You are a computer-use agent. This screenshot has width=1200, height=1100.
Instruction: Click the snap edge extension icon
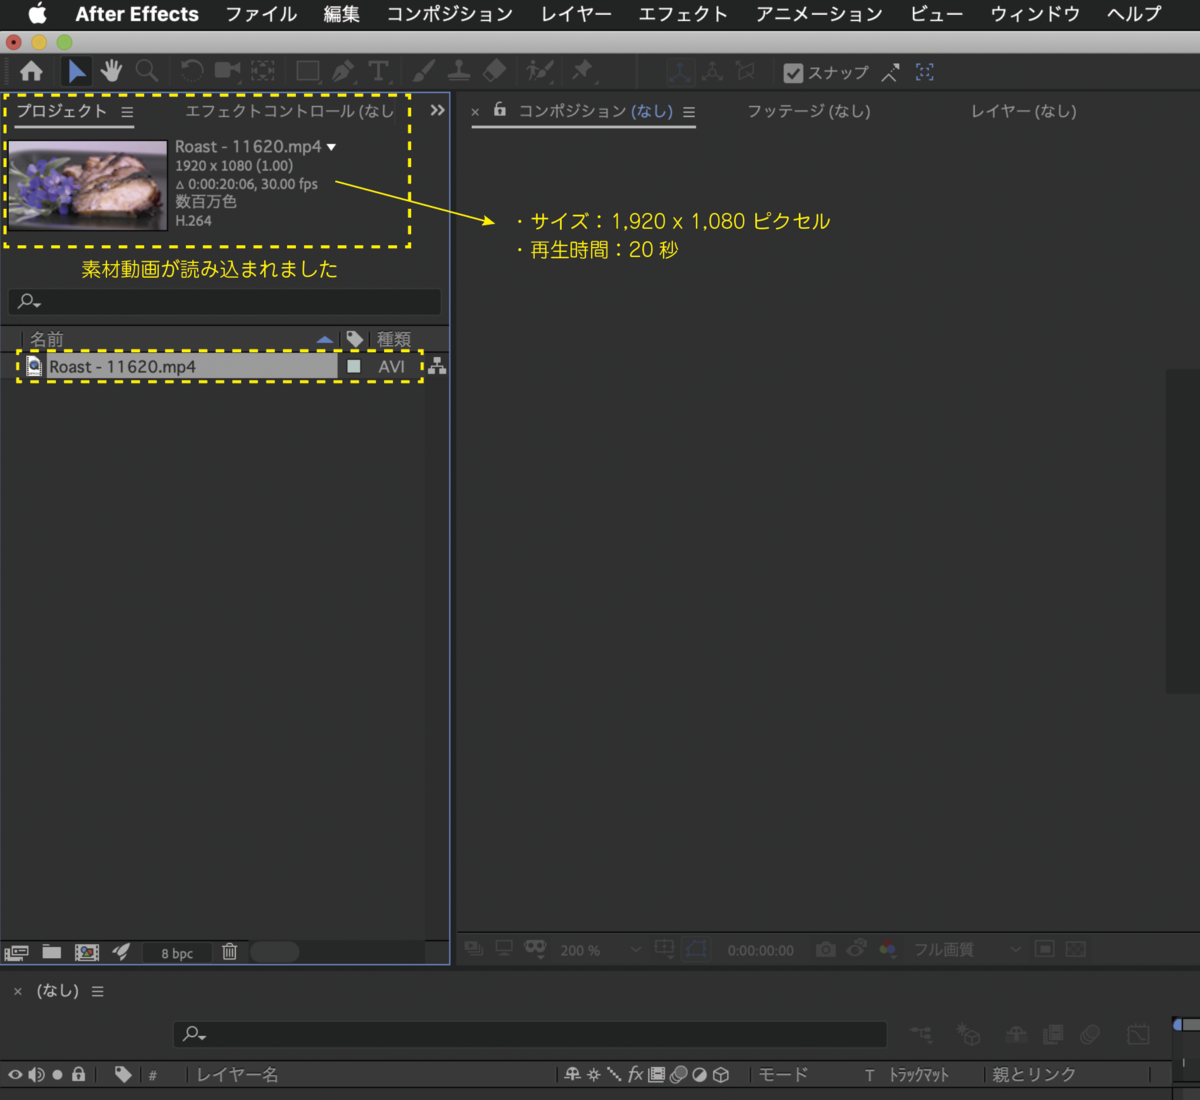(x=890, y=72)
